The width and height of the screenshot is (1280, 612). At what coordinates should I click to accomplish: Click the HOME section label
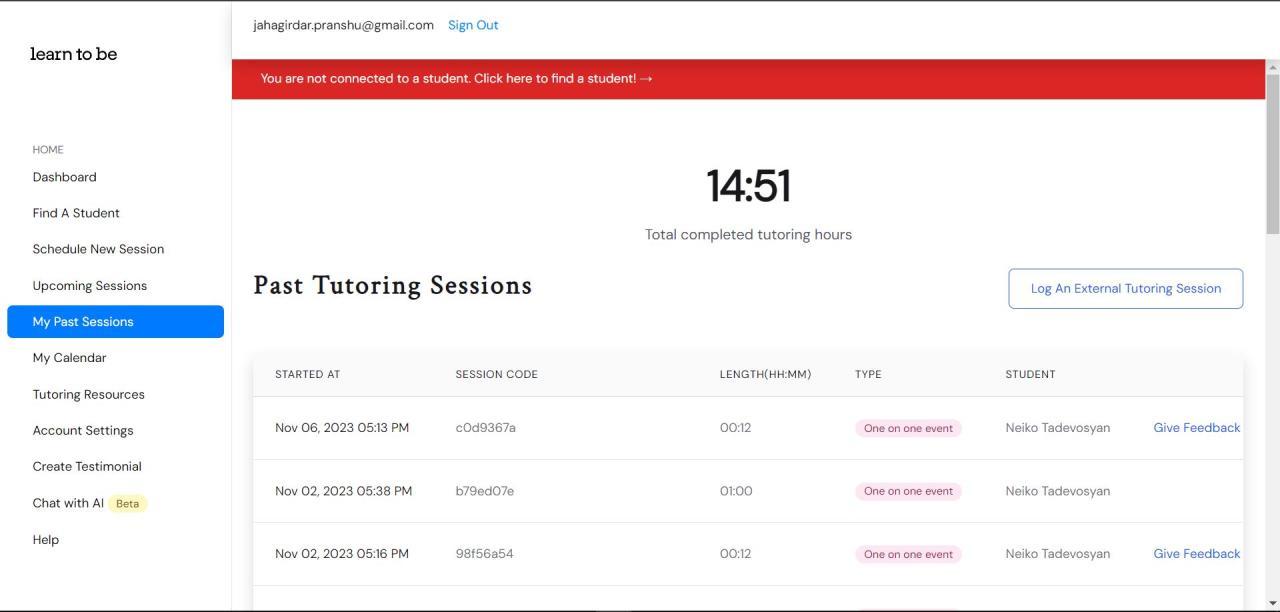coord(48,150)
